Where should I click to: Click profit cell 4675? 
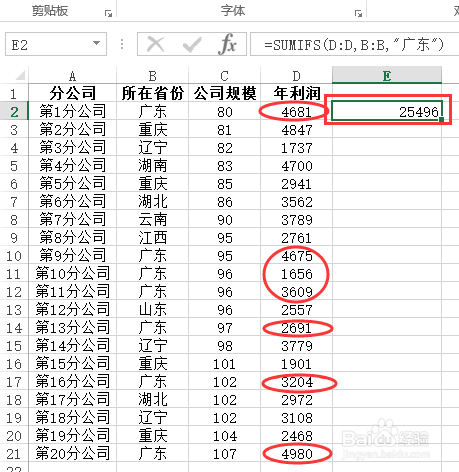point(296,255)
